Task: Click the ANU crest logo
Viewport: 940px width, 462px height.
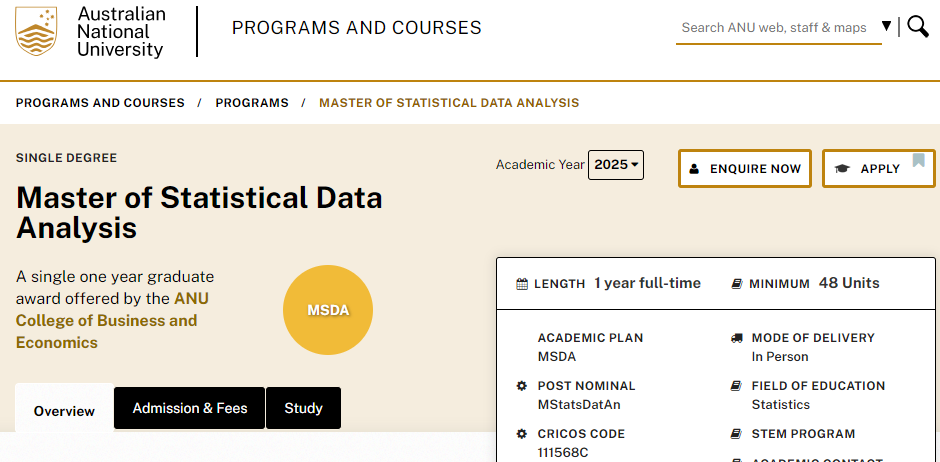Action: point(36,31)
